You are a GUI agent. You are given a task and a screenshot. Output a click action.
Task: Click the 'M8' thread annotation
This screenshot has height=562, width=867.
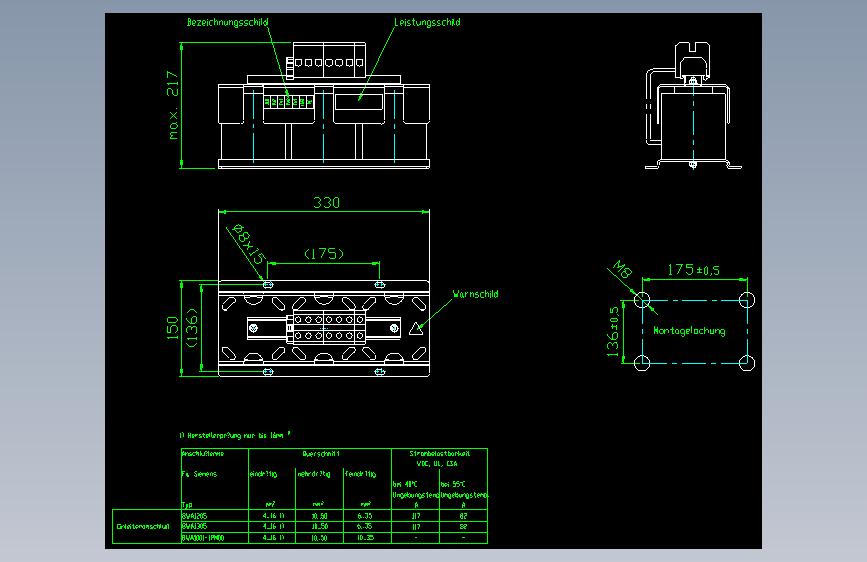[623, 269]
